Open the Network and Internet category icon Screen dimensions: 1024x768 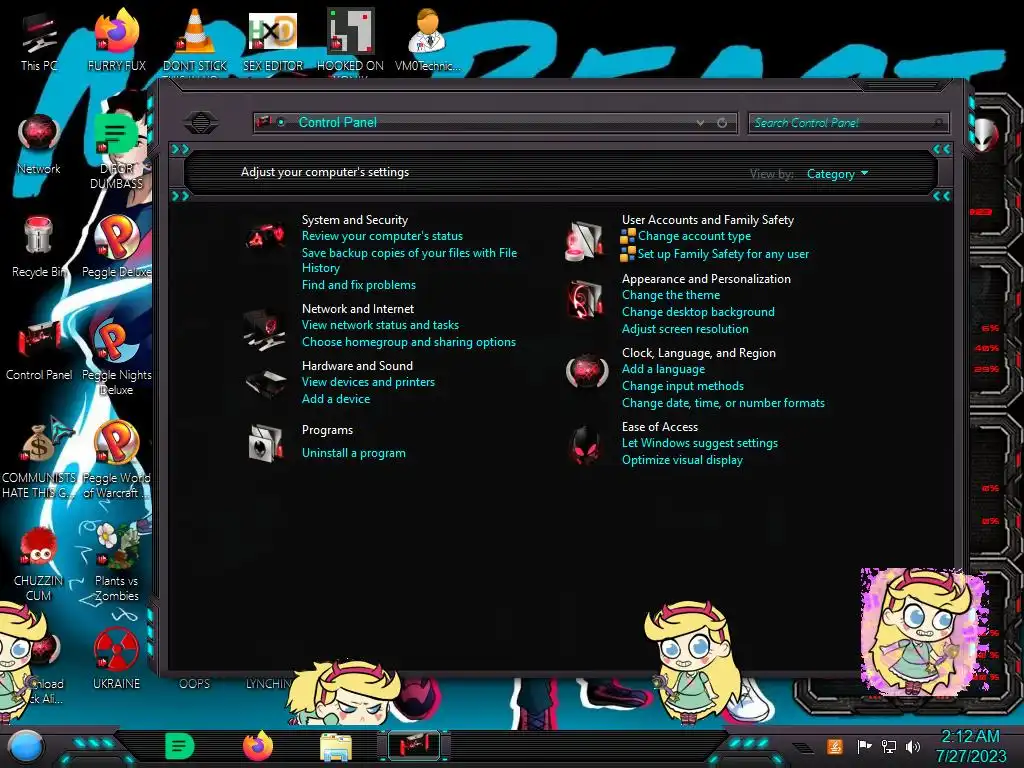tap(265, 329)
